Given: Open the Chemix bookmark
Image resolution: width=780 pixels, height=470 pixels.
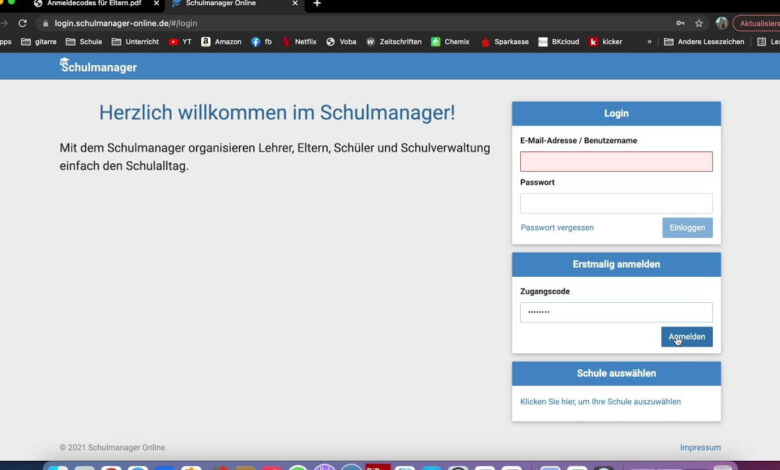Looking at the screenshot, I should 450,42.
